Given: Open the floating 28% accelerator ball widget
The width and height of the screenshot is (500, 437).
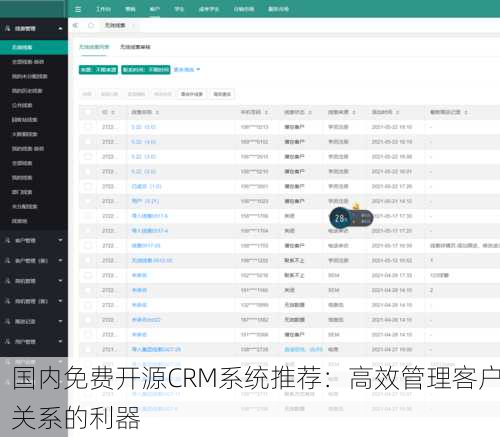Looking at the screenshot, I should pyautogui.click(x=350, y=218).
